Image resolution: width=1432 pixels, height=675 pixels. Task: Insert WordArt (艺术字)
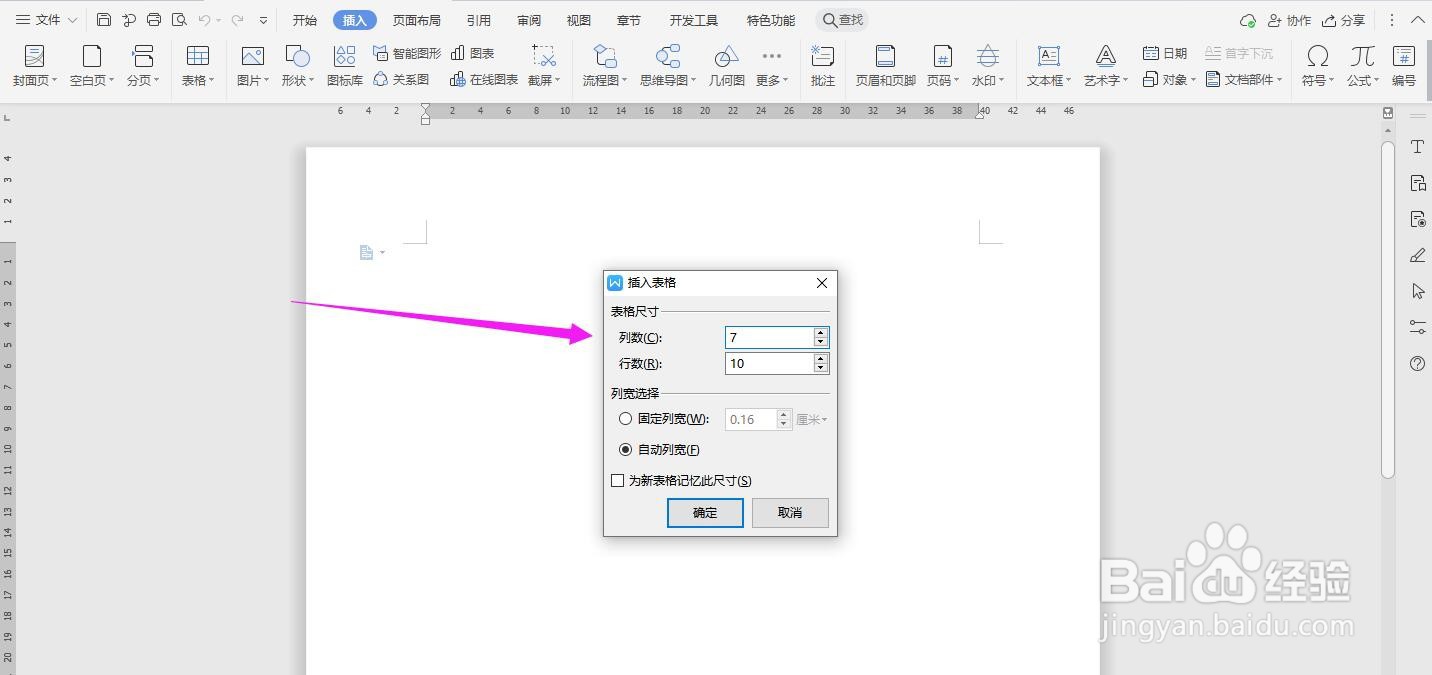tap(1106, 66)
